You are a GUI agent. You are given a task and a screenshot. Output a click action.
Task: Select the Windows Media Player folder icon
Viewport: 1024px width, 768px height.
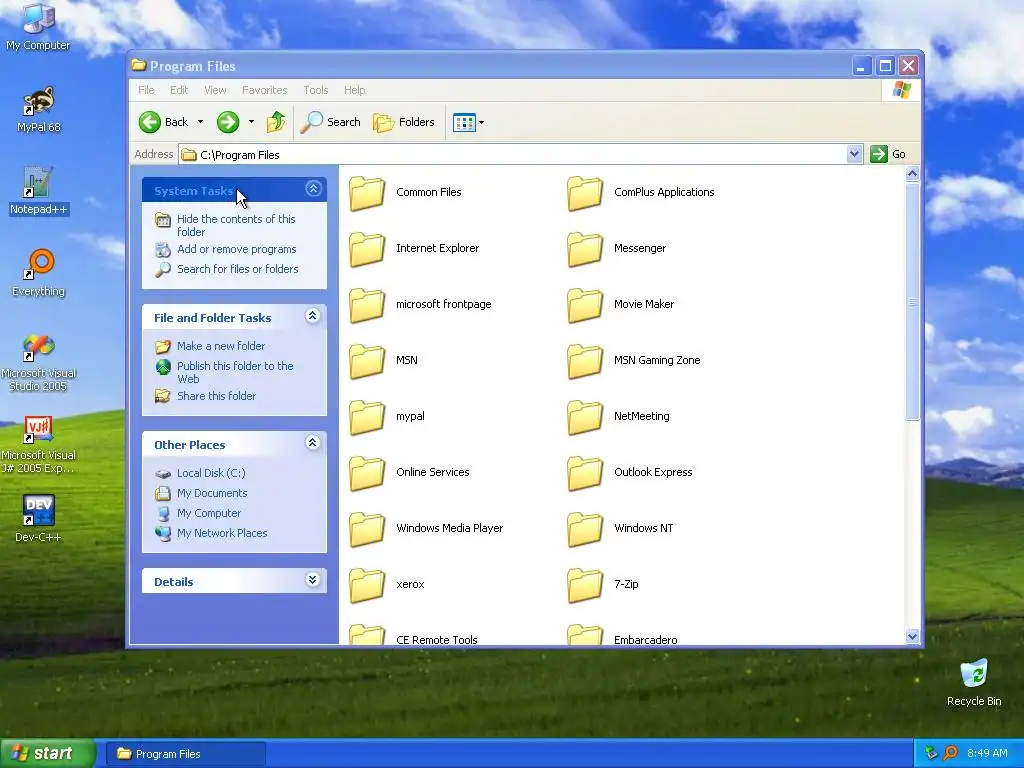point(367,530)
